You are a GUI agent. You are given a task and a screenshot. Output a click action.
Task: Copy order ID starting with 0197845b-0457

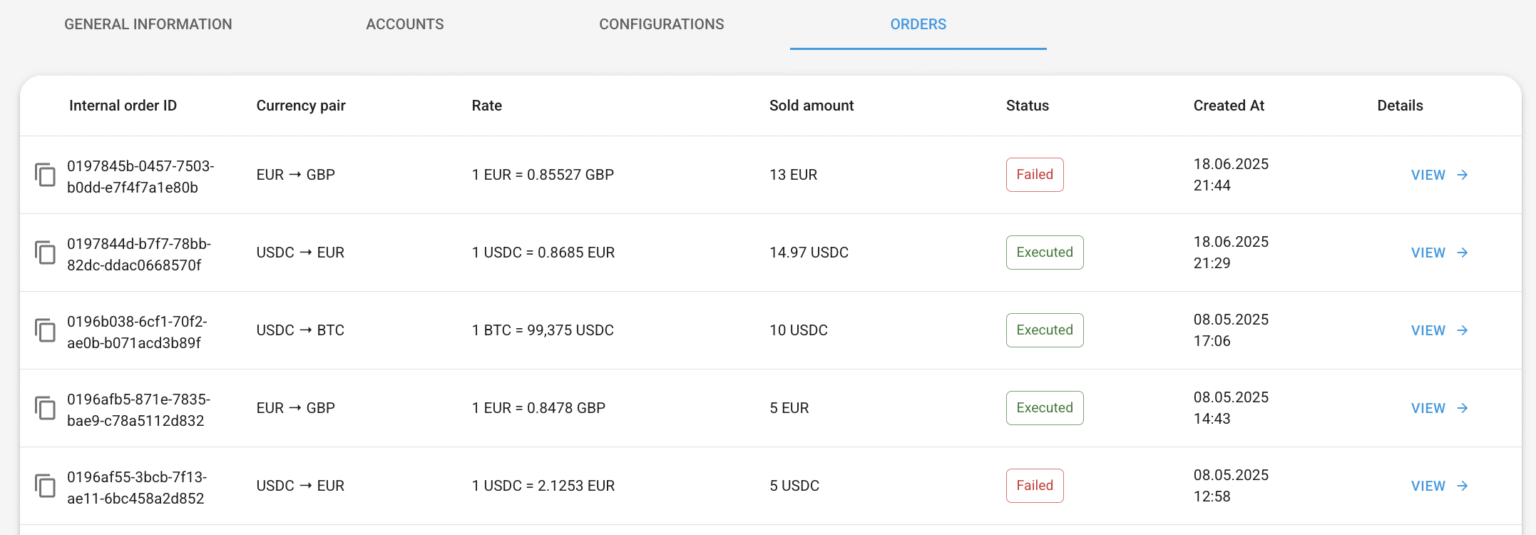[x=45, y=175]
